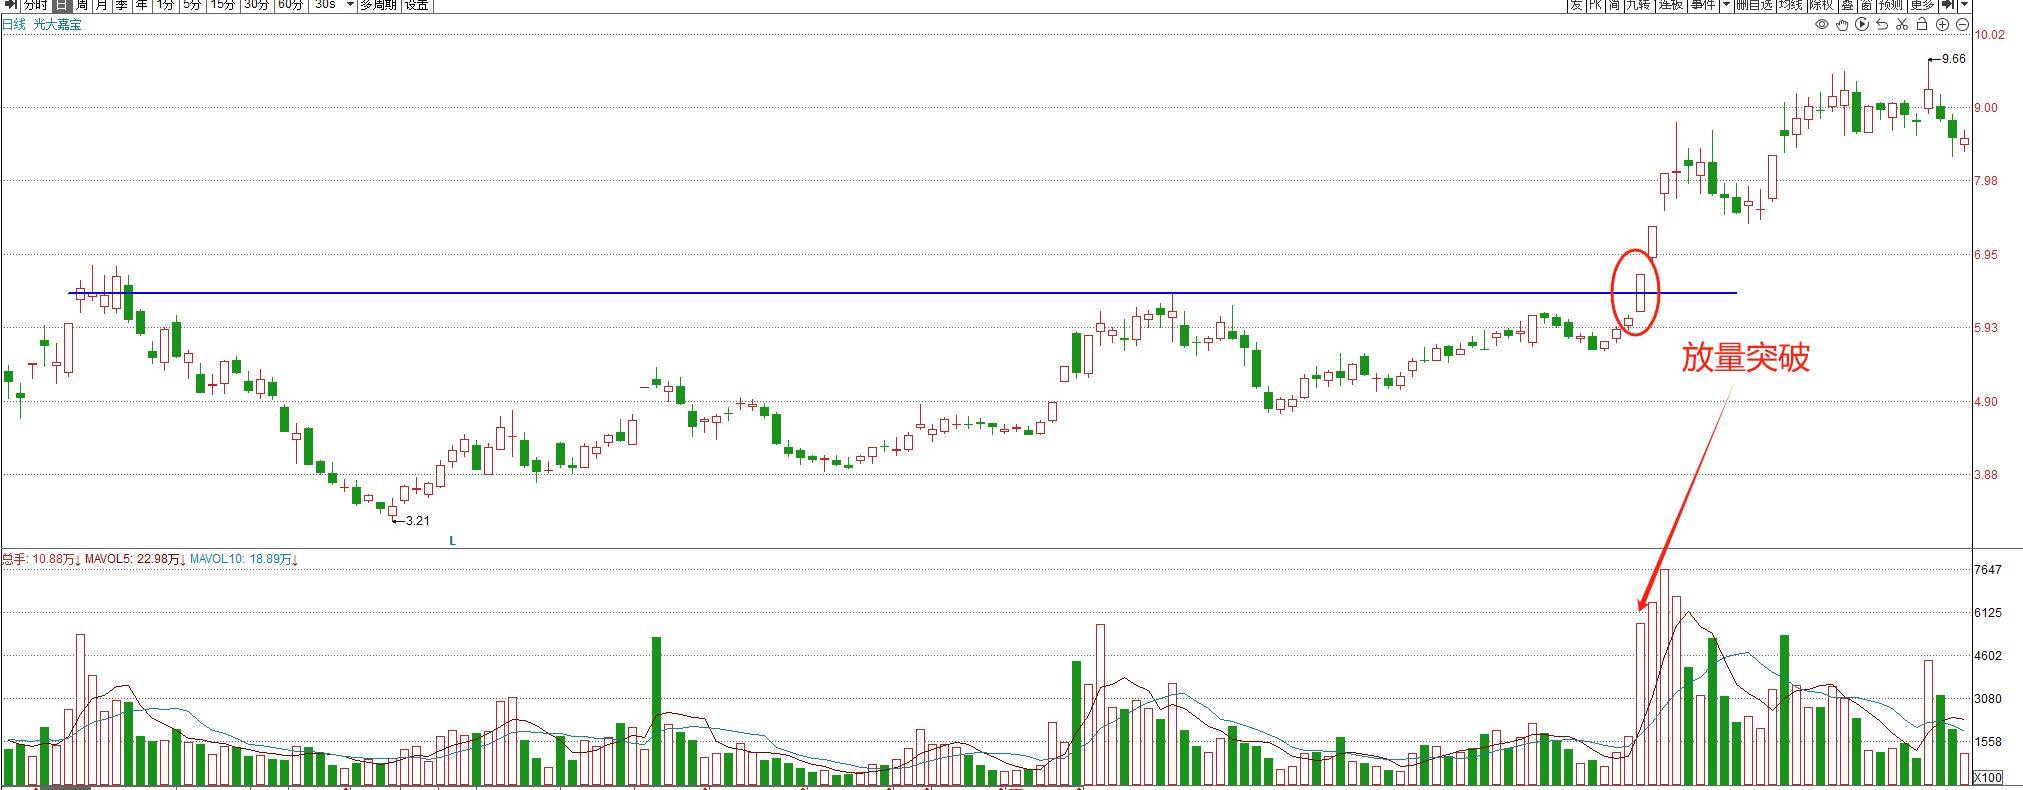The width and height of the screenshot is (2023, 790).
Task: Toggle the 均线 moving average lines
Action: point(1791,5)
